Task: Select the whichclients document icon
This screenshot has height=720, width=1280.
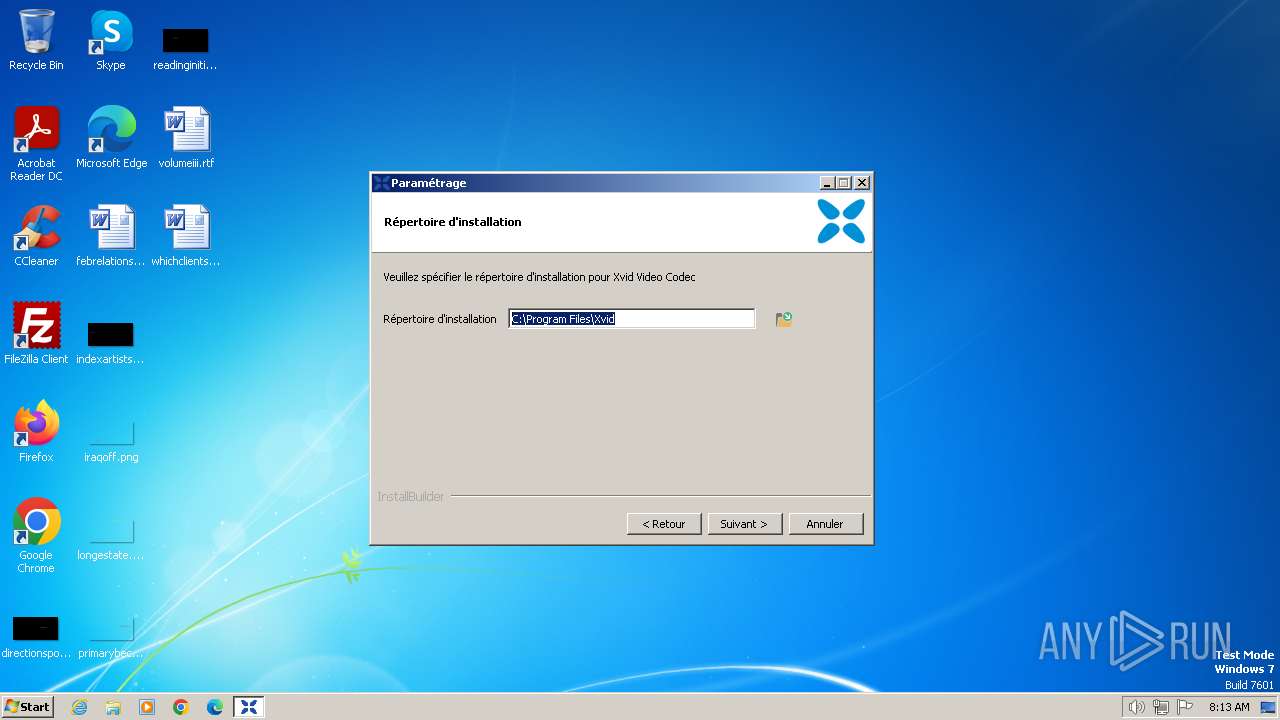Action: (x=186, y=236)
